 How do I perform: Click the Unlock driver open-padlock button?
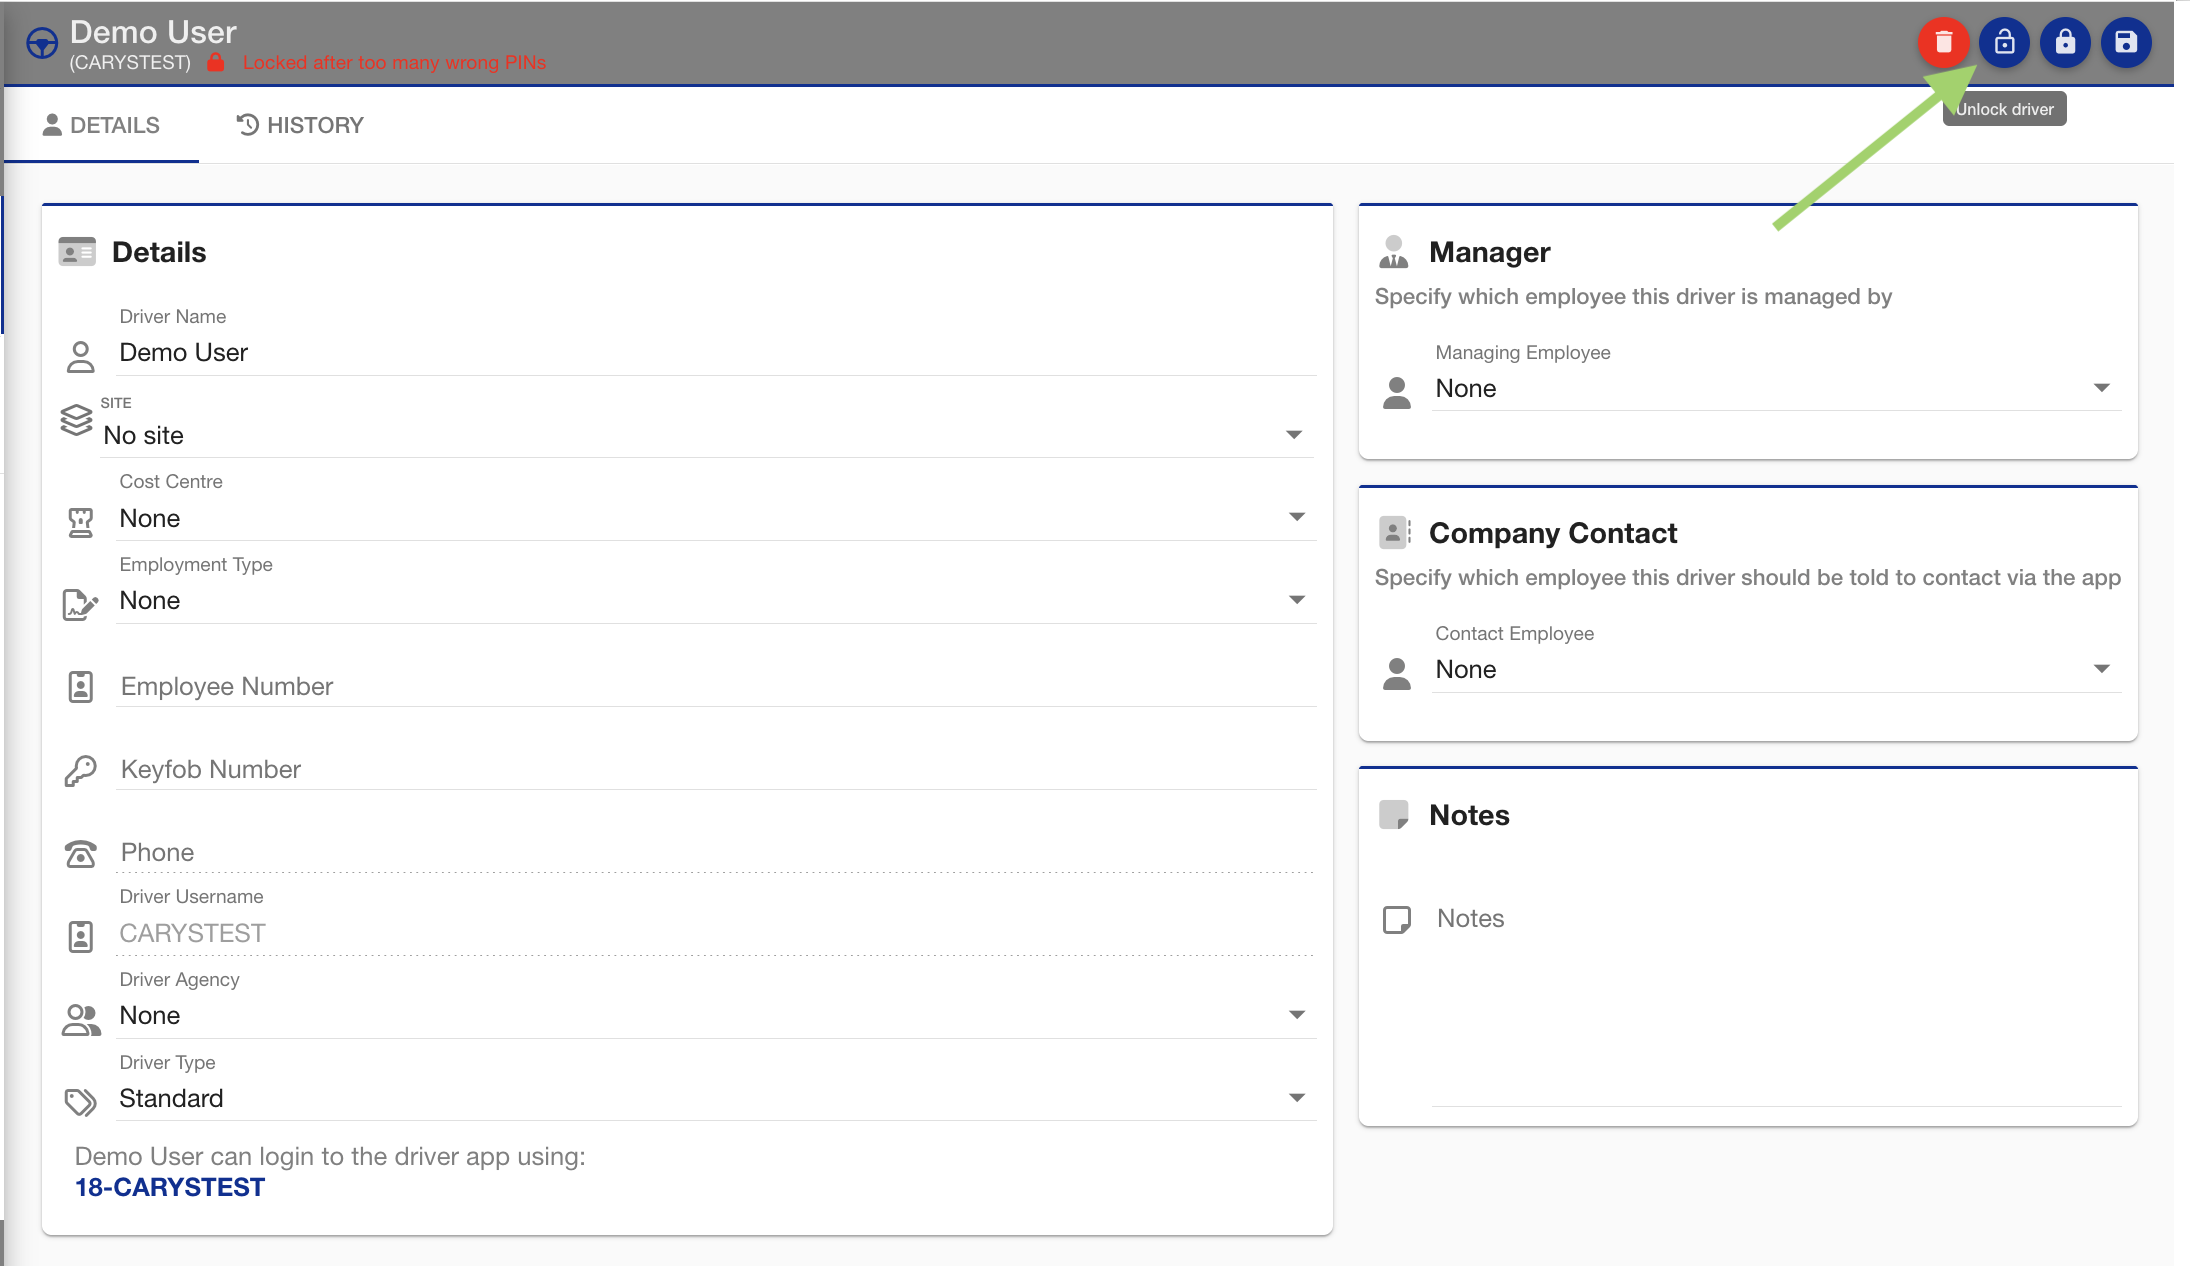[2004, 43]
